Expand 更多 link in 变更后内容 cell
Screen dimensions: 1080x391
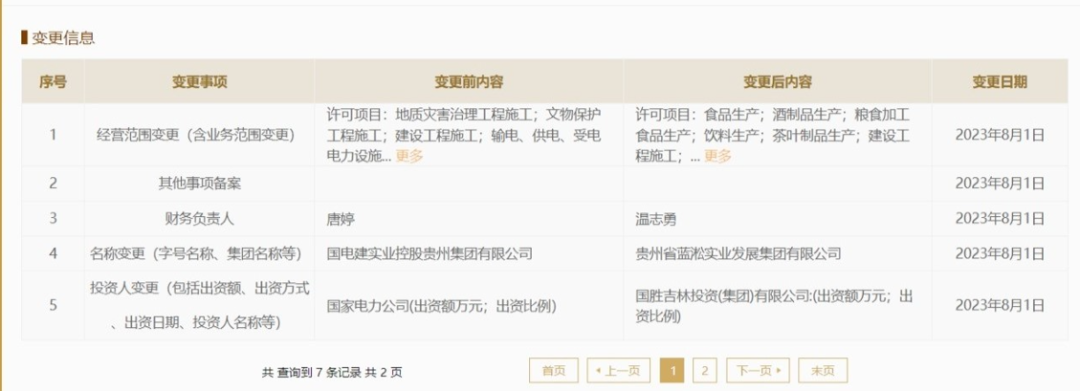pyautogui.click(x=718, y=156)
